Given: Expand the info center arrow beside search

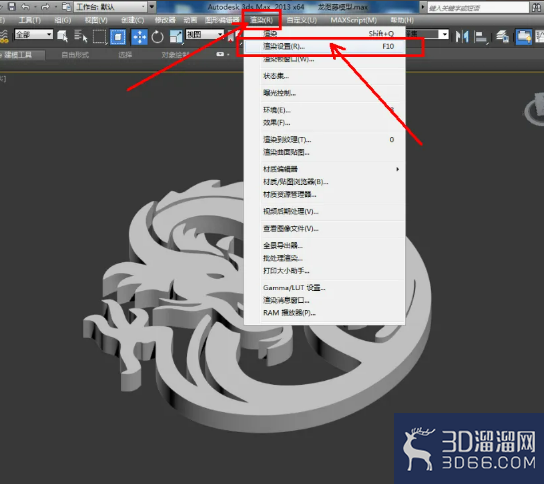Looking at the screenshot, I should pos(423,7).
